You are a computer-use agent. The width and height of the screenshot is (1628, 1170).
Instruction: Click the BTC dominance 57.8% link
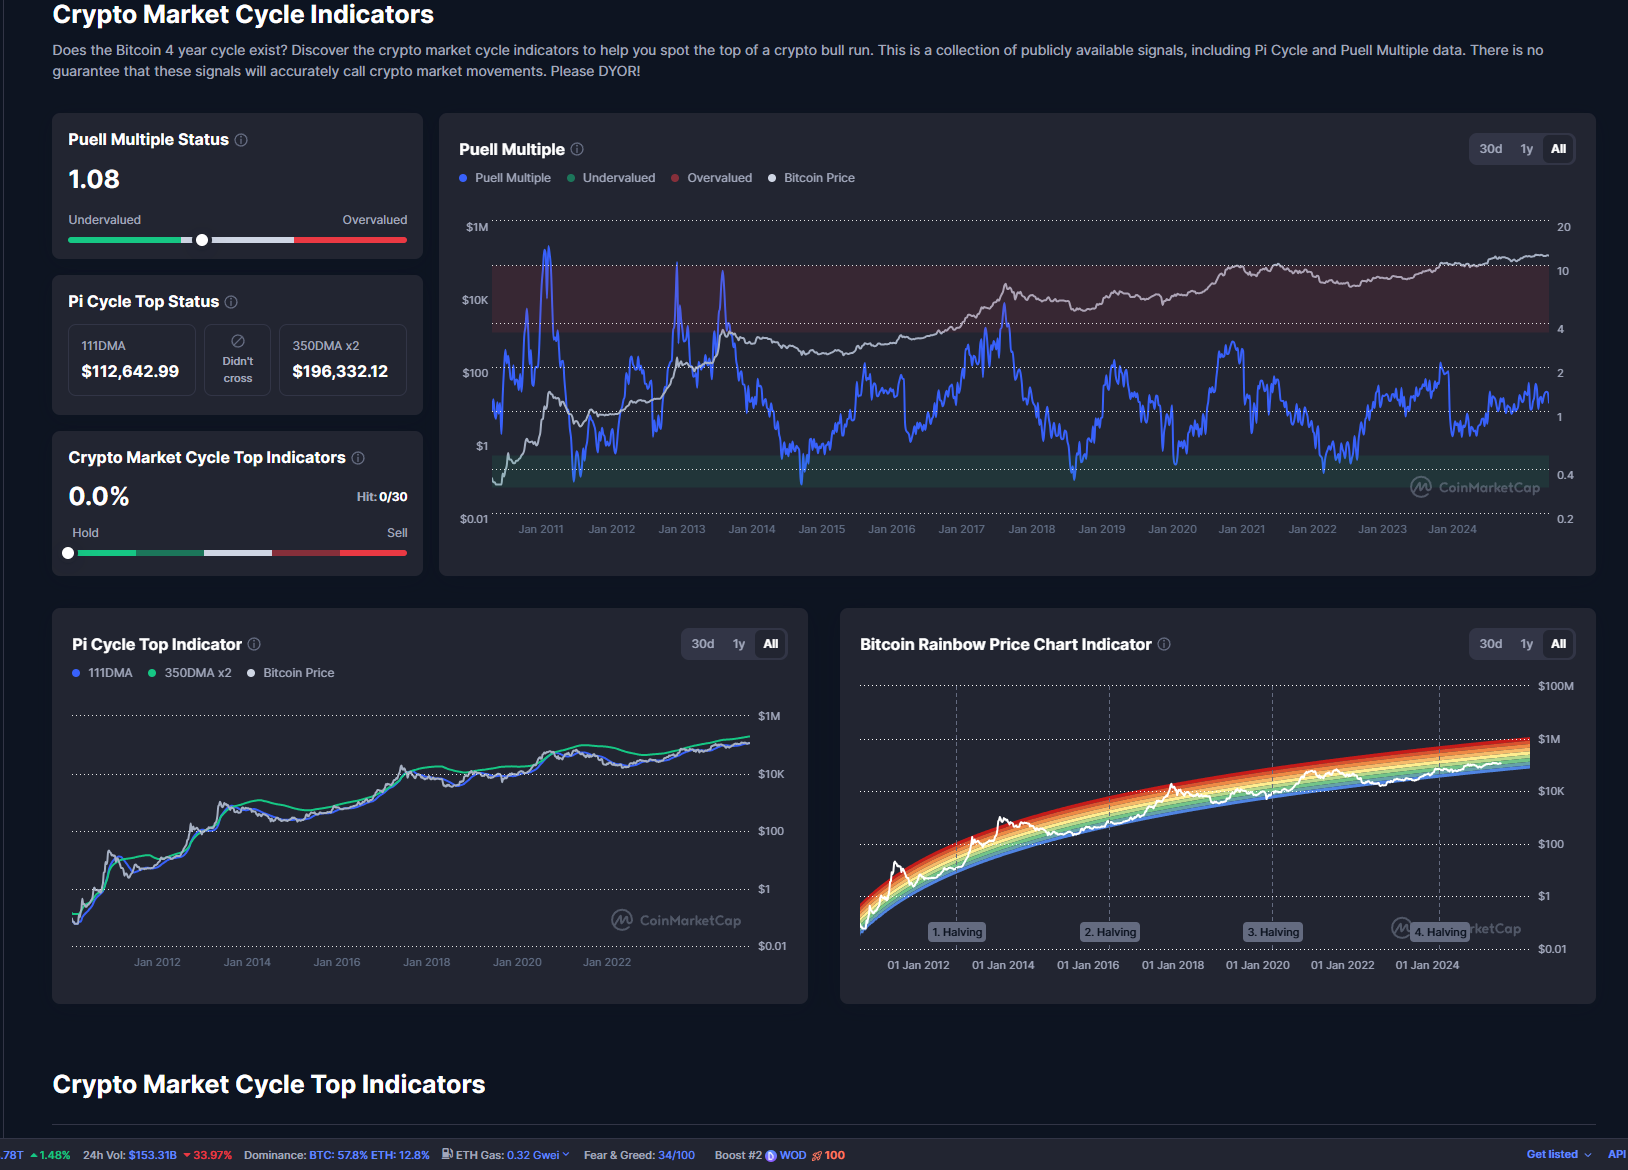point(338,1155)
